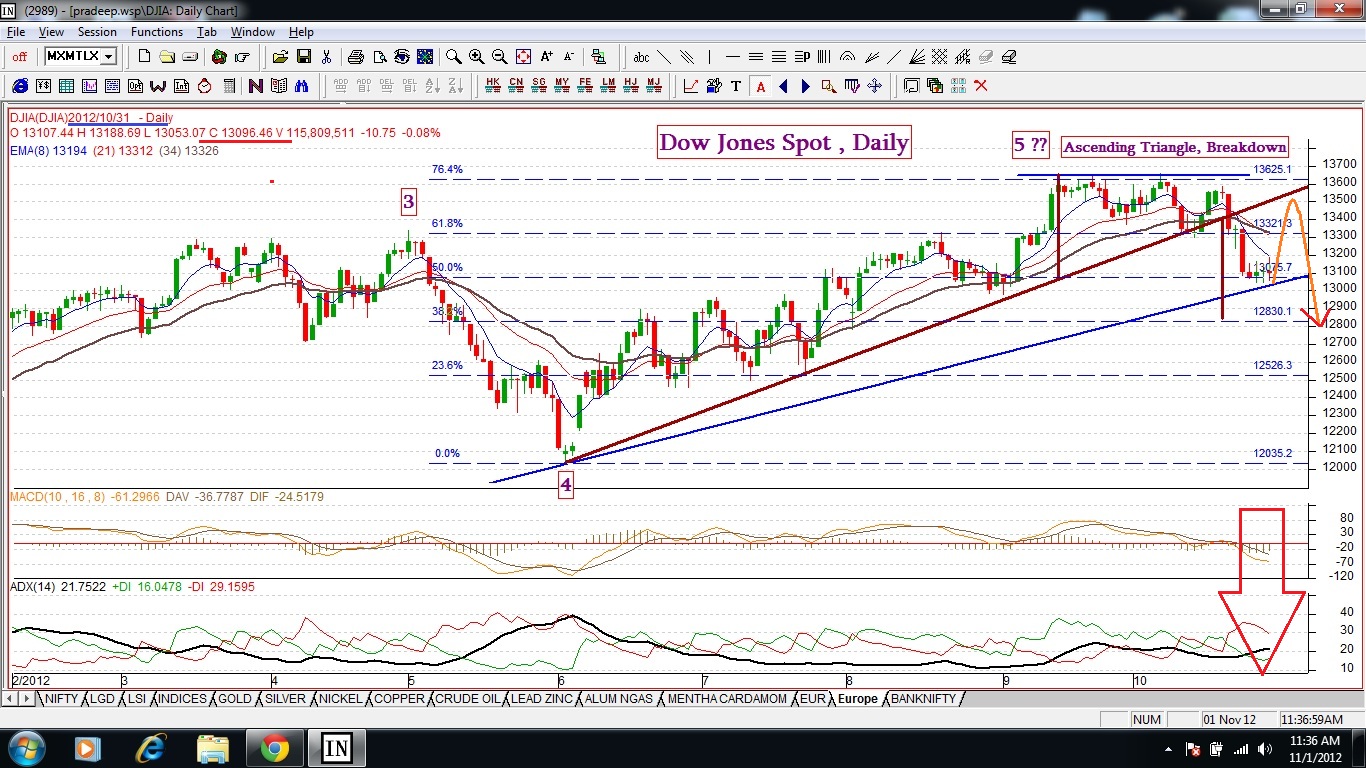Click the line chart type icon
1366x768 pixels.
pos(691,86)
